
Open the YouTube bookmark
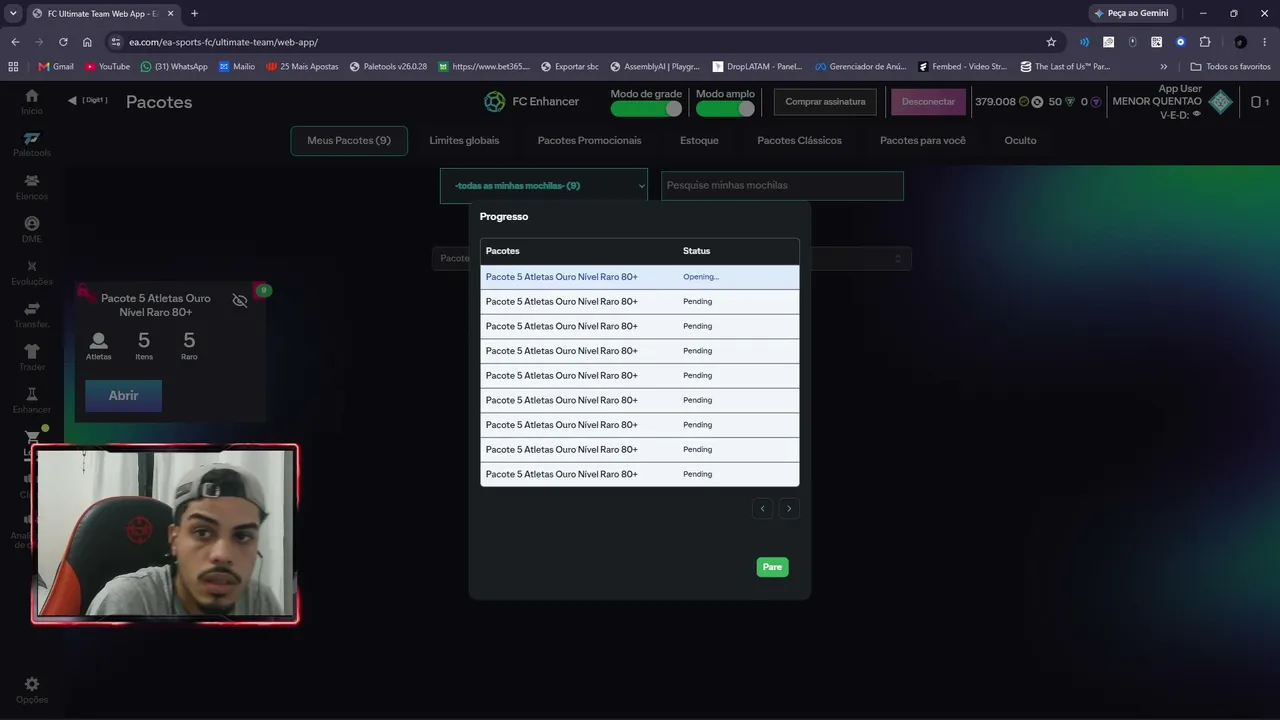click(x=107, y=67)
